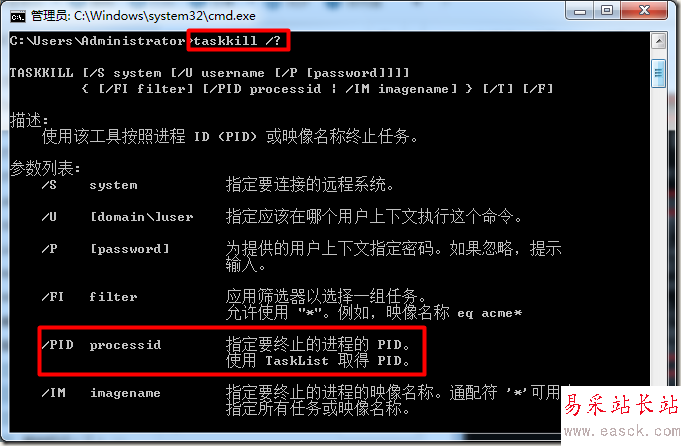Maximize the command prompt window
Screen dimensions: 681x446
[x=607, y=11]
